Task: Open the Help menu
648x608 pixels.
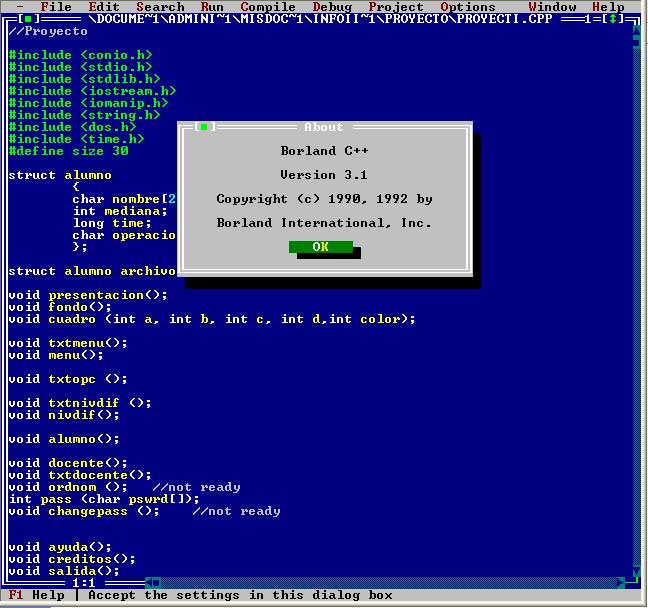Action: click(608, 7)
